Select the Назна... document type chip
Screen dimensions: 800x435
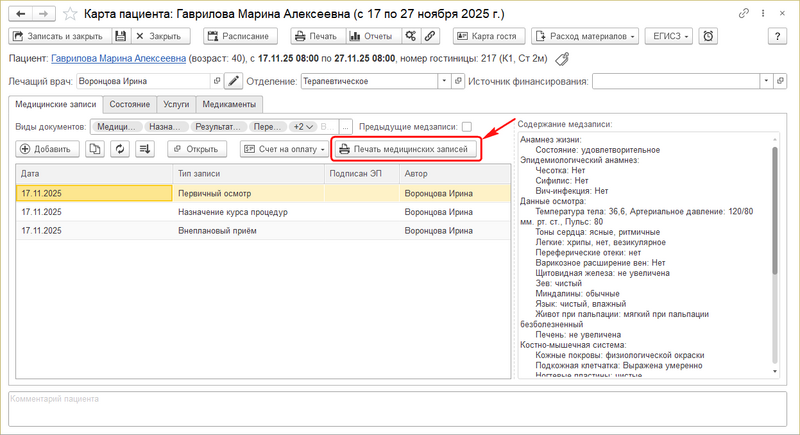pyautogui.click(x=165, y=126)
